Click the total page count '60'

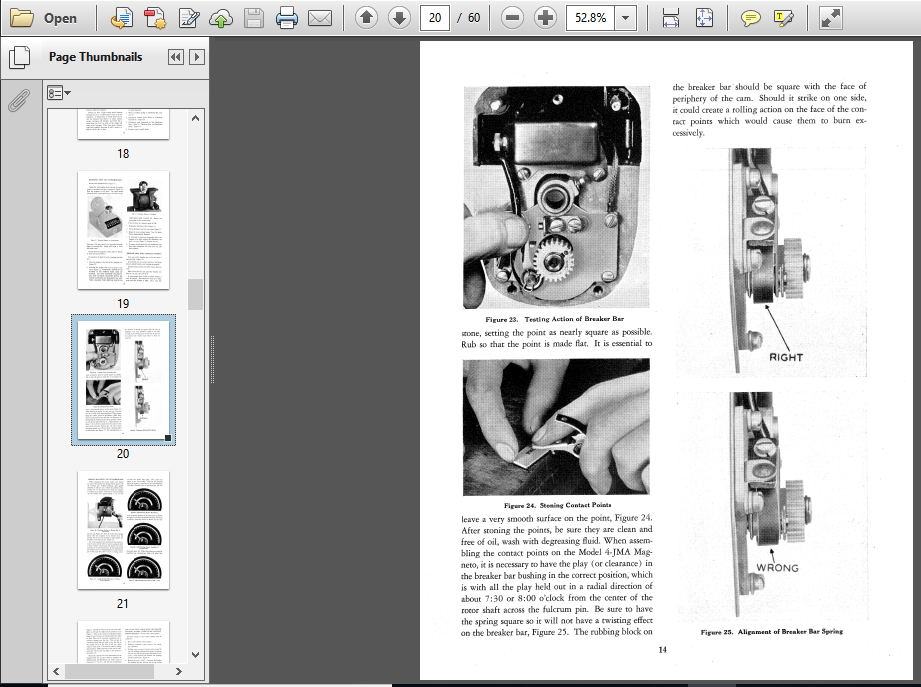pos(474,18)
